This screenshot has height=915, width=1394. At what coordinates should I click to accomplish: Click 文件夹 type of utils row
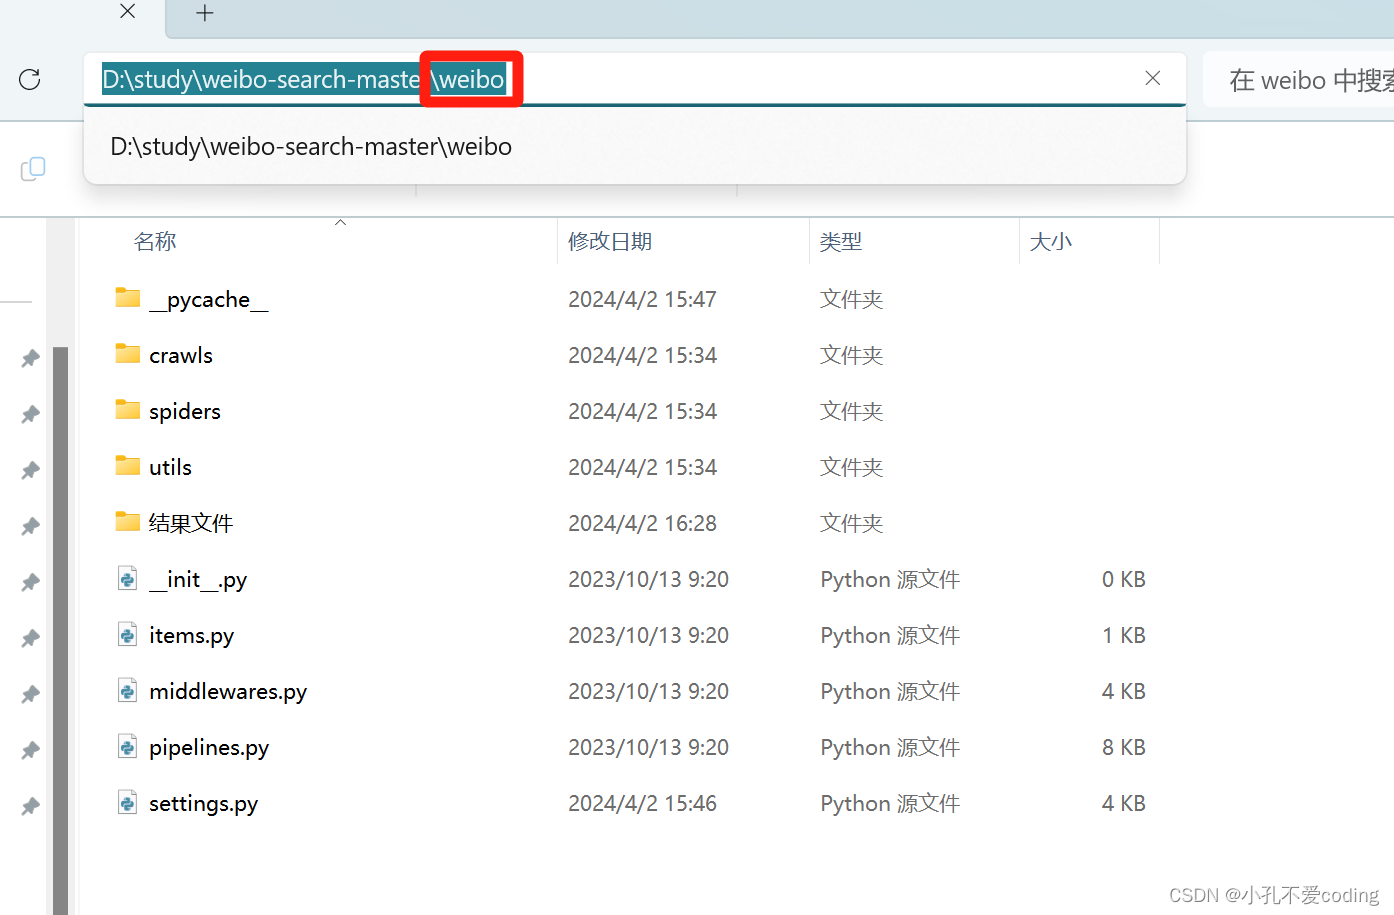click(x=852, y=468)
